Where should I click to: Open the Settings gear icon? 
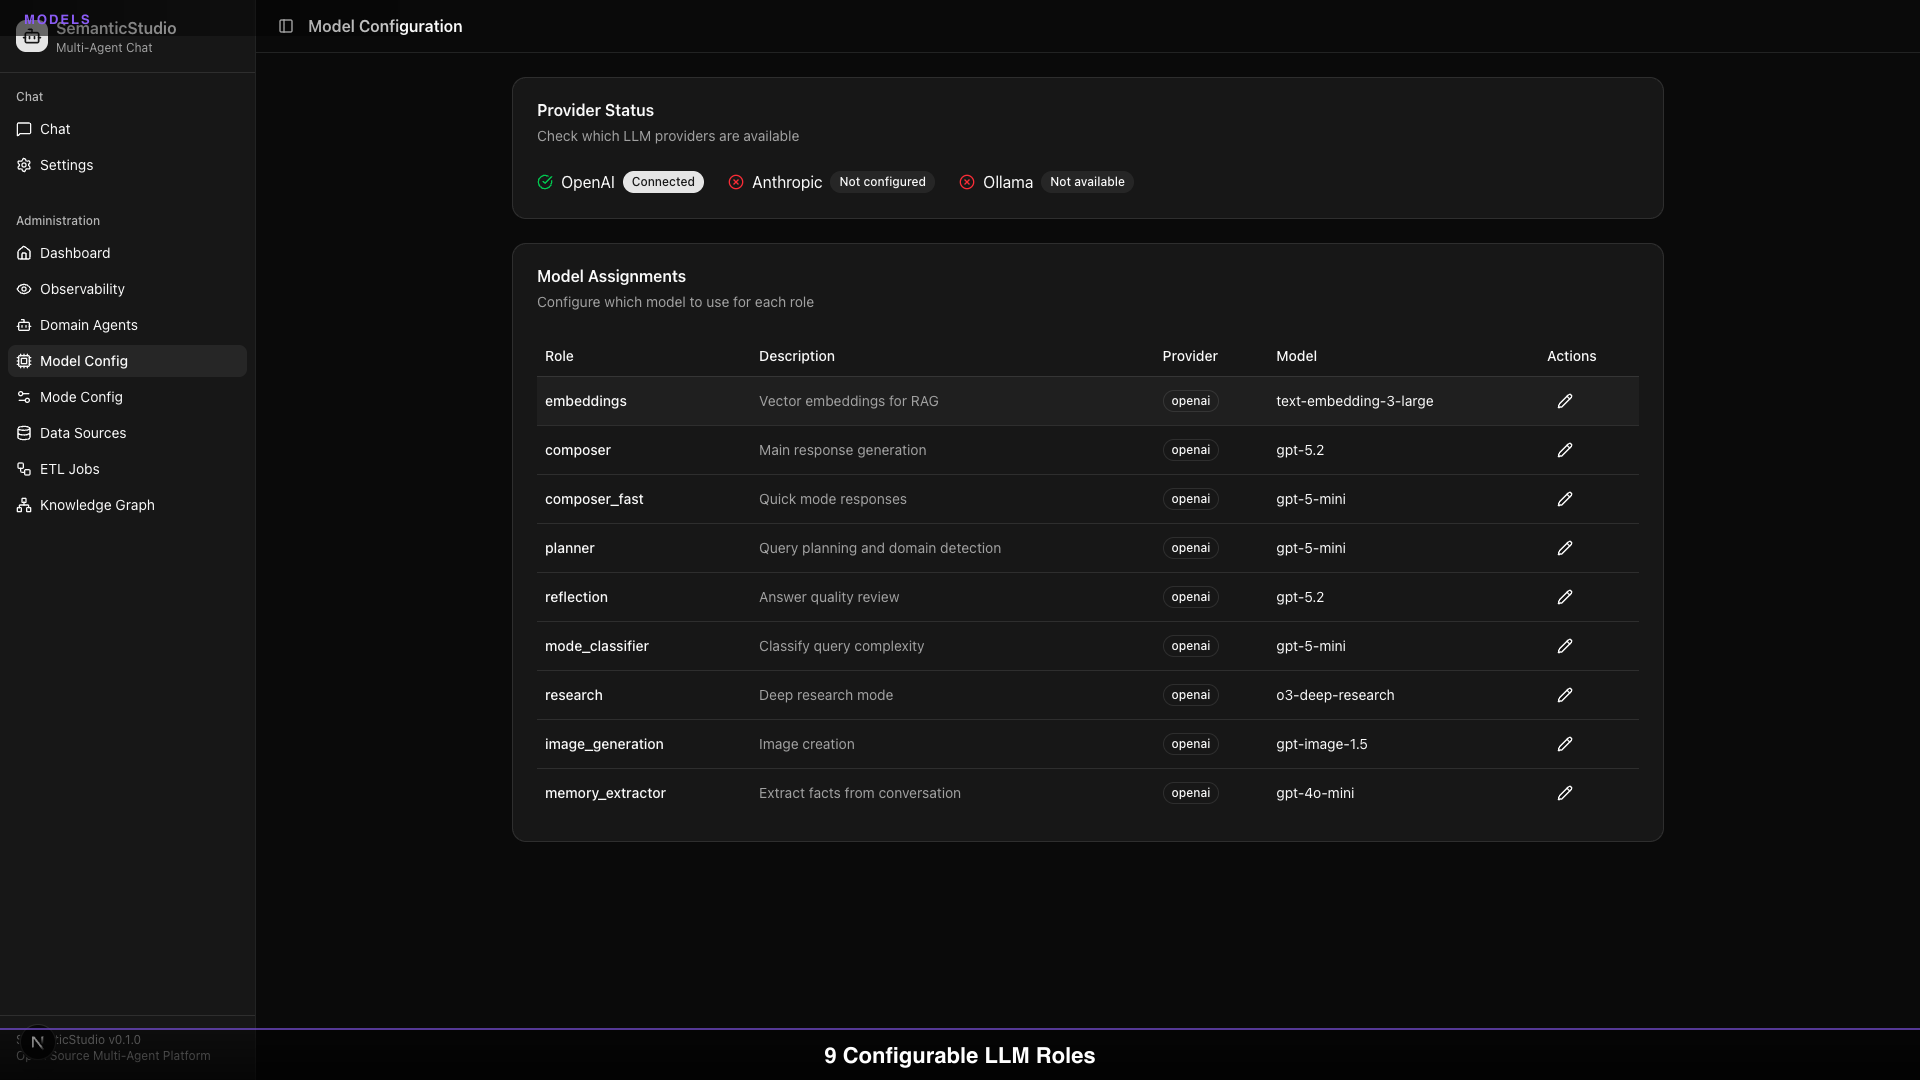pyautogui.click(x=24, y=165)
